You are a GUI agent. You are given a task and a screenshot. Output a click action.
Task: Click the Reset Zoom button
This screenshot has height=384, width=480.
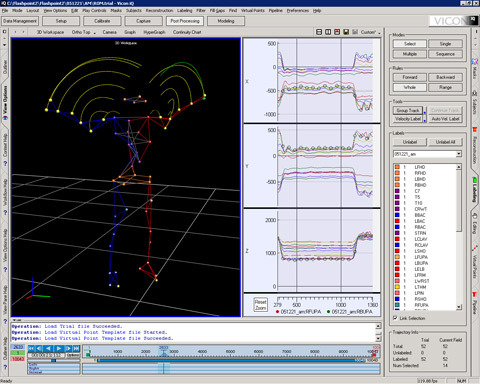coord(260,305)
